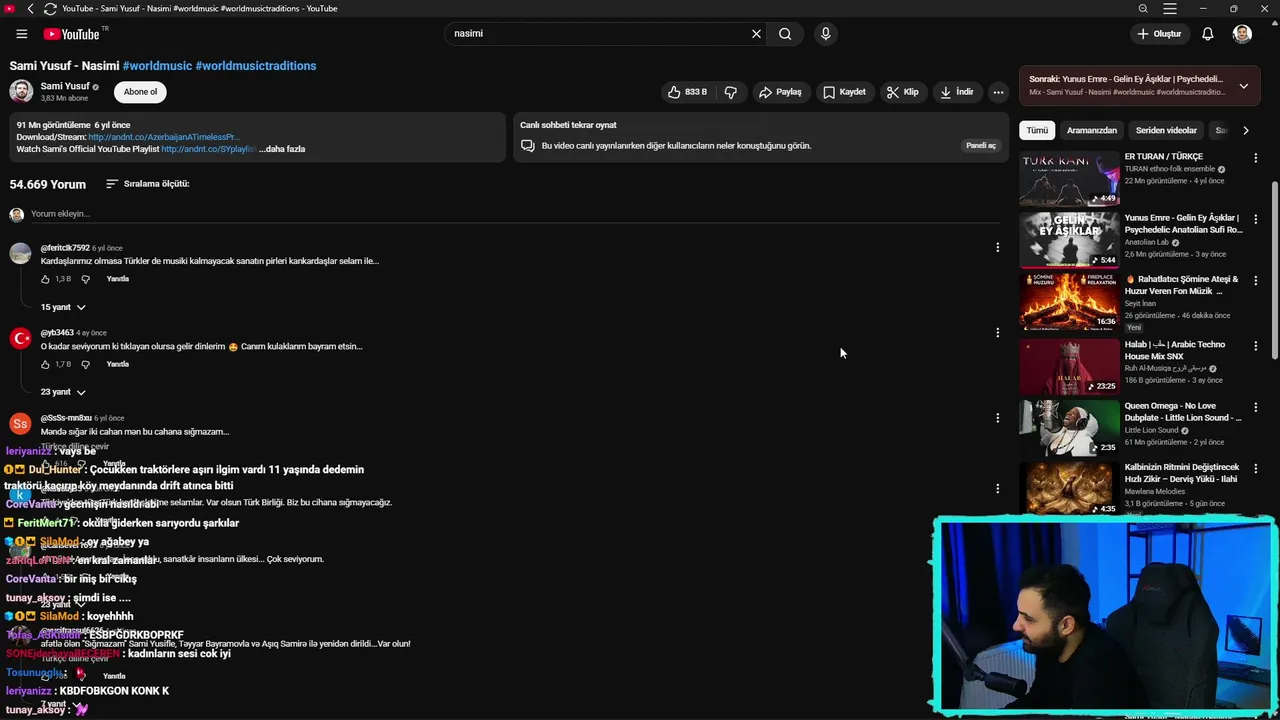1280x720 pixels.
Task: Open options for @yb3463 comment
Action: pos(997,332)
